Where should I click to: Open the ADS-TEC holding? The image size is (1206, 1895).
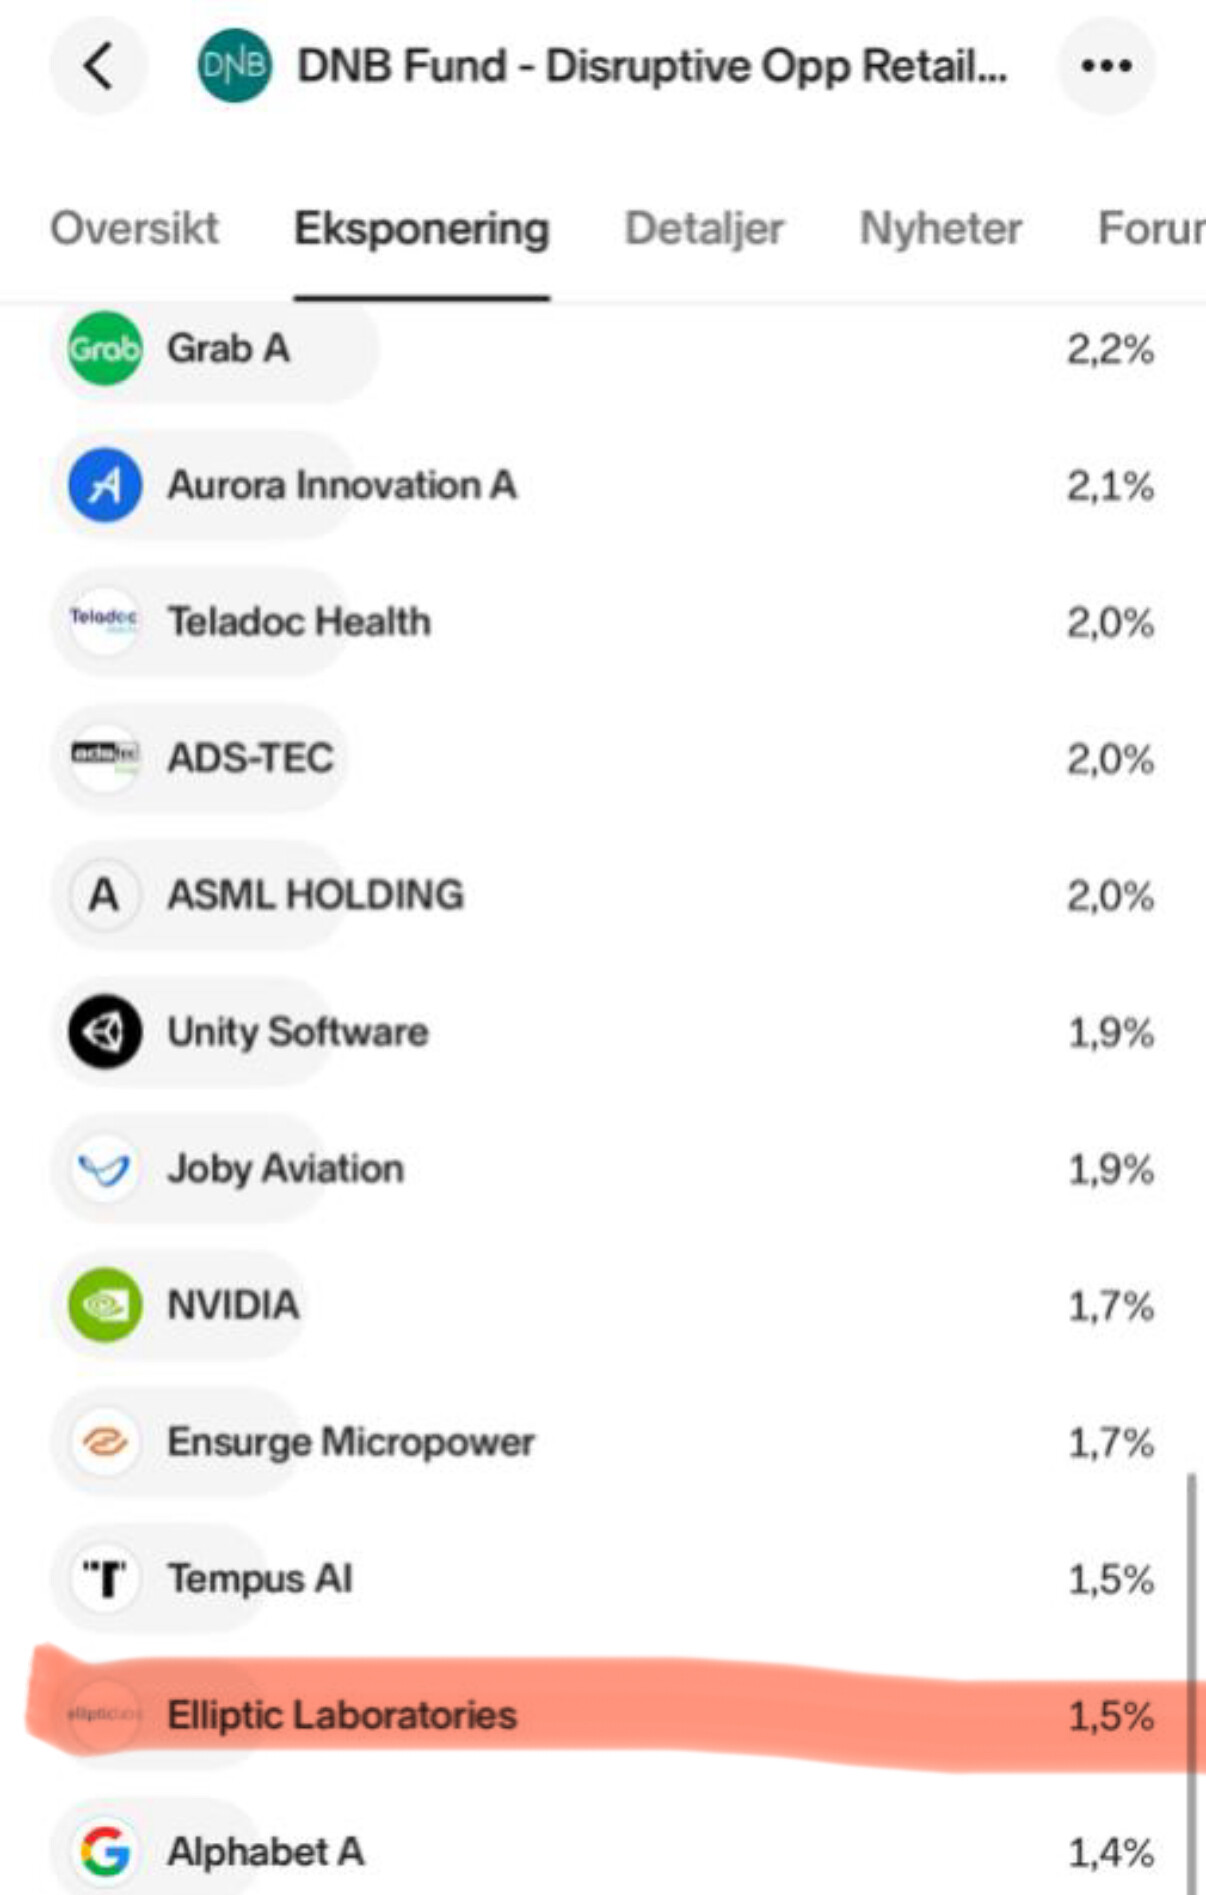pos(603,758)
